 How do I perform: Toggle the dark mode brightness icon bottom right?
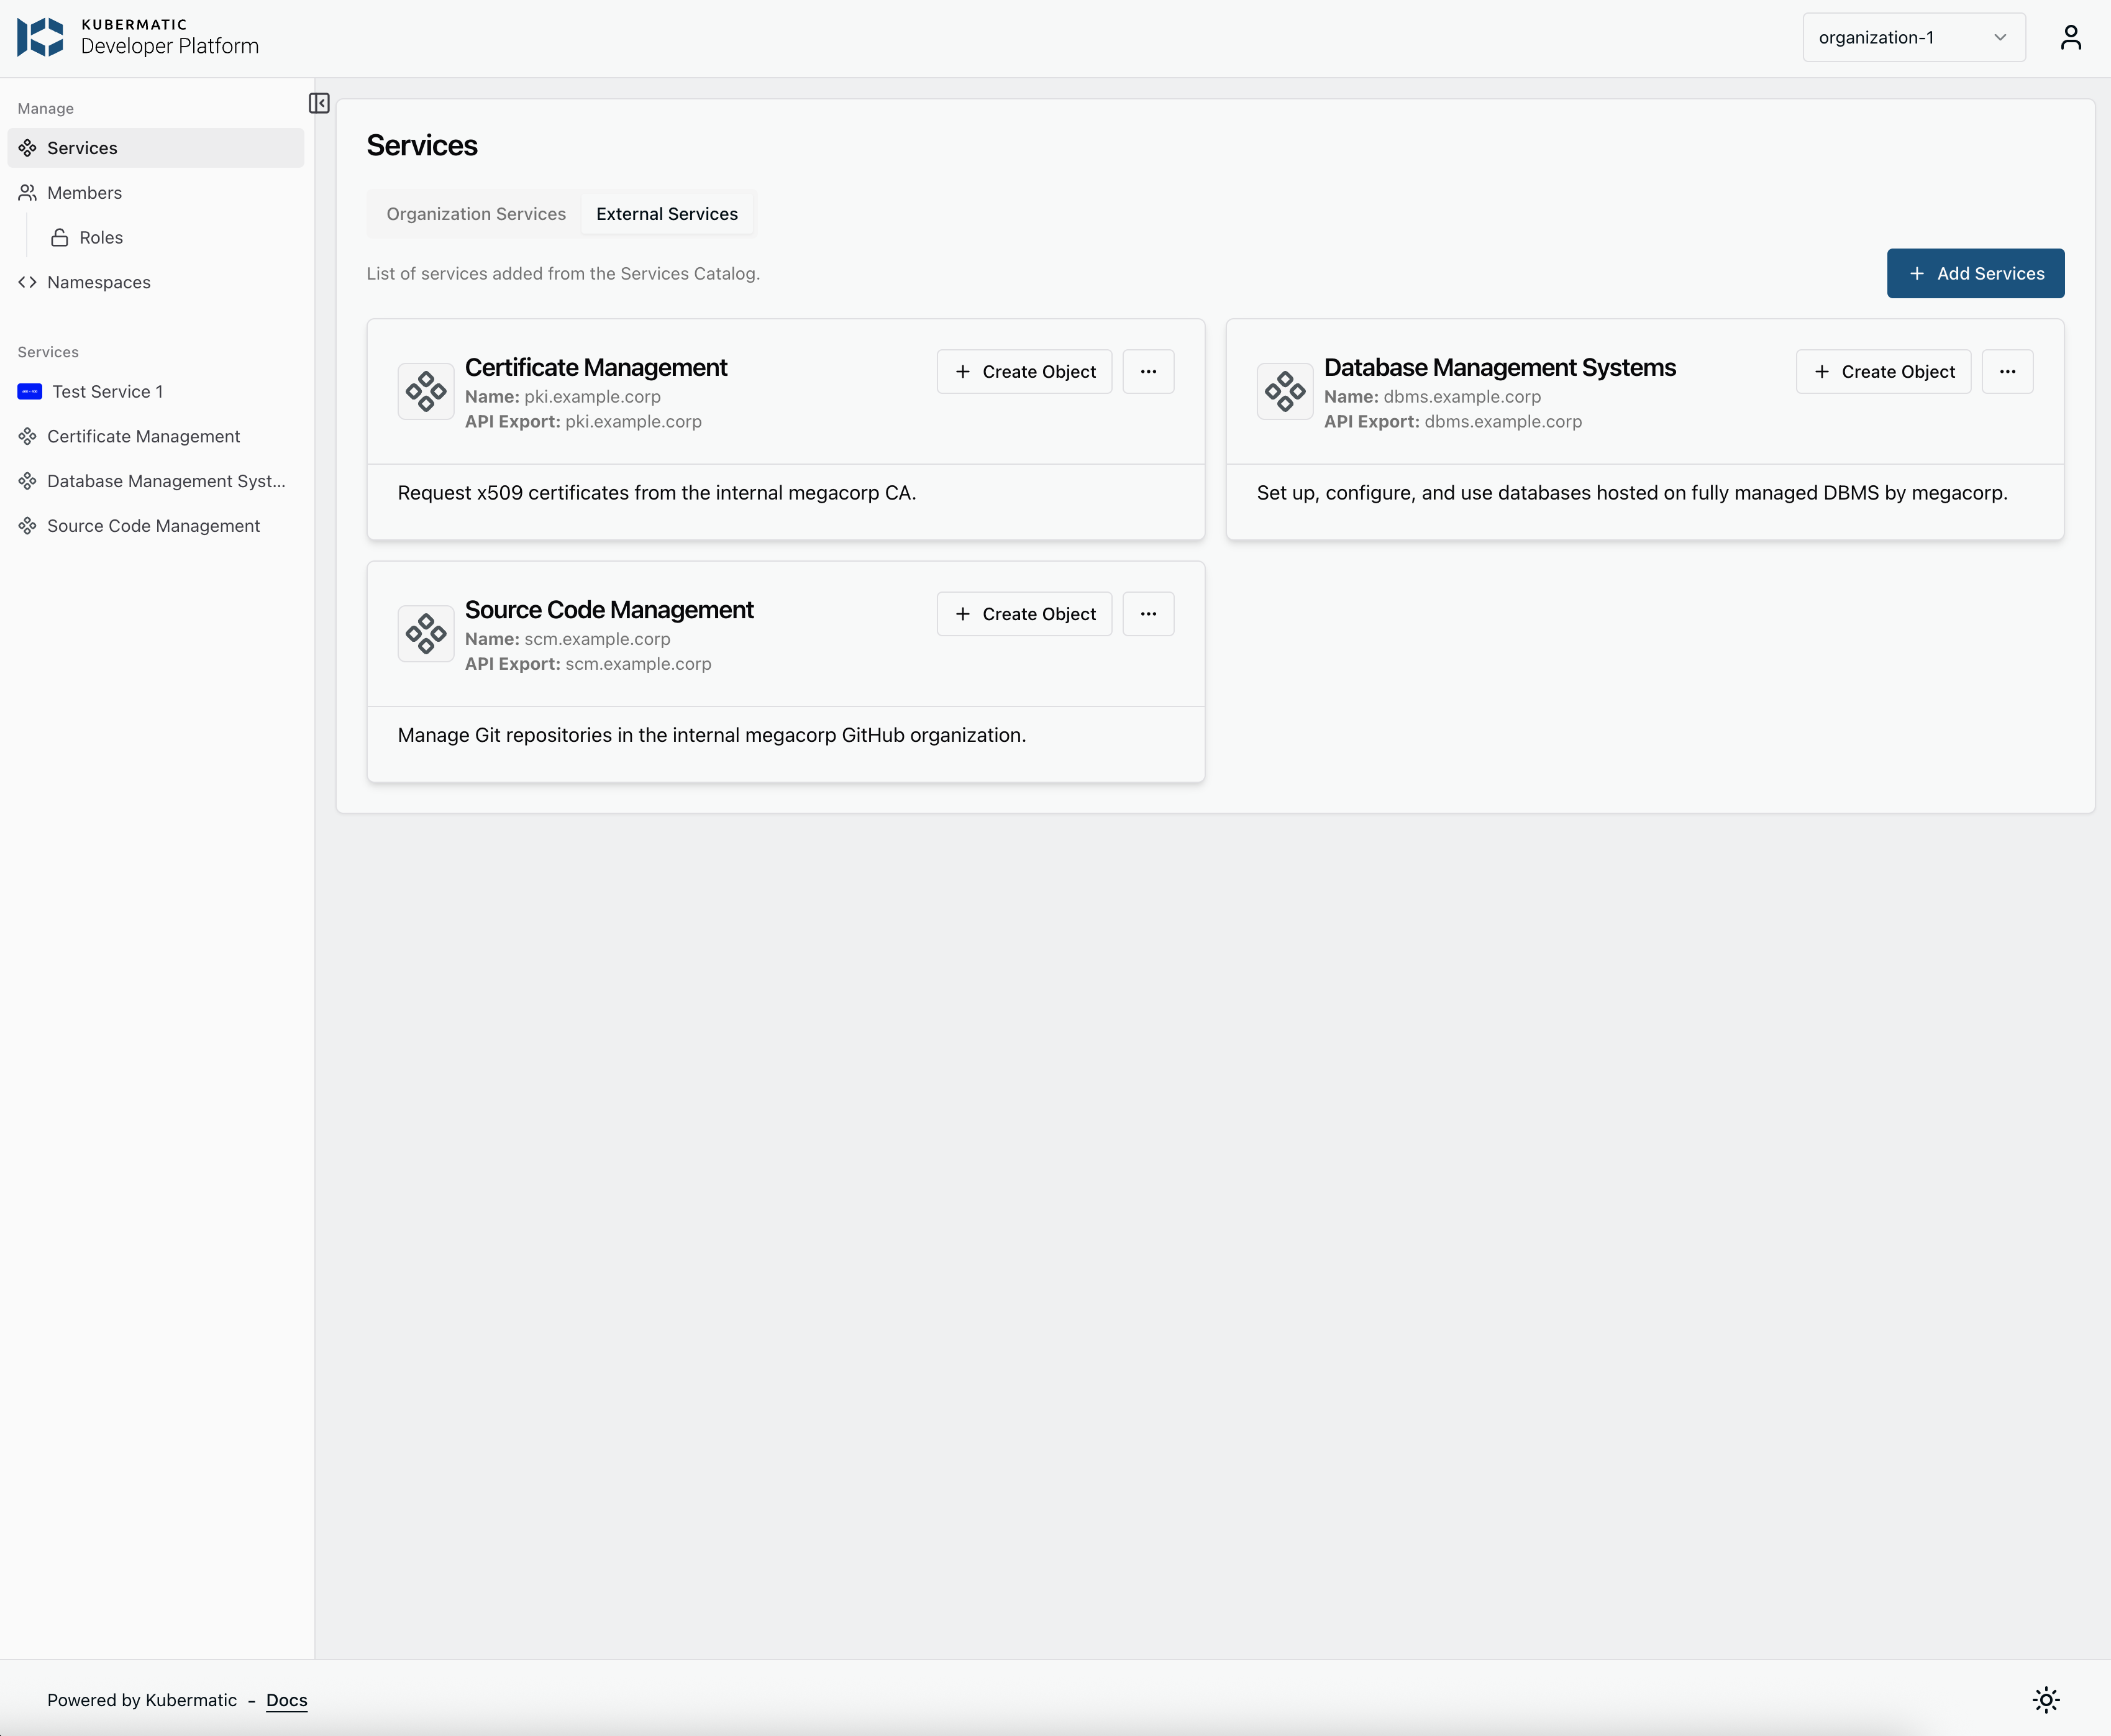tap(2045, 1699)
